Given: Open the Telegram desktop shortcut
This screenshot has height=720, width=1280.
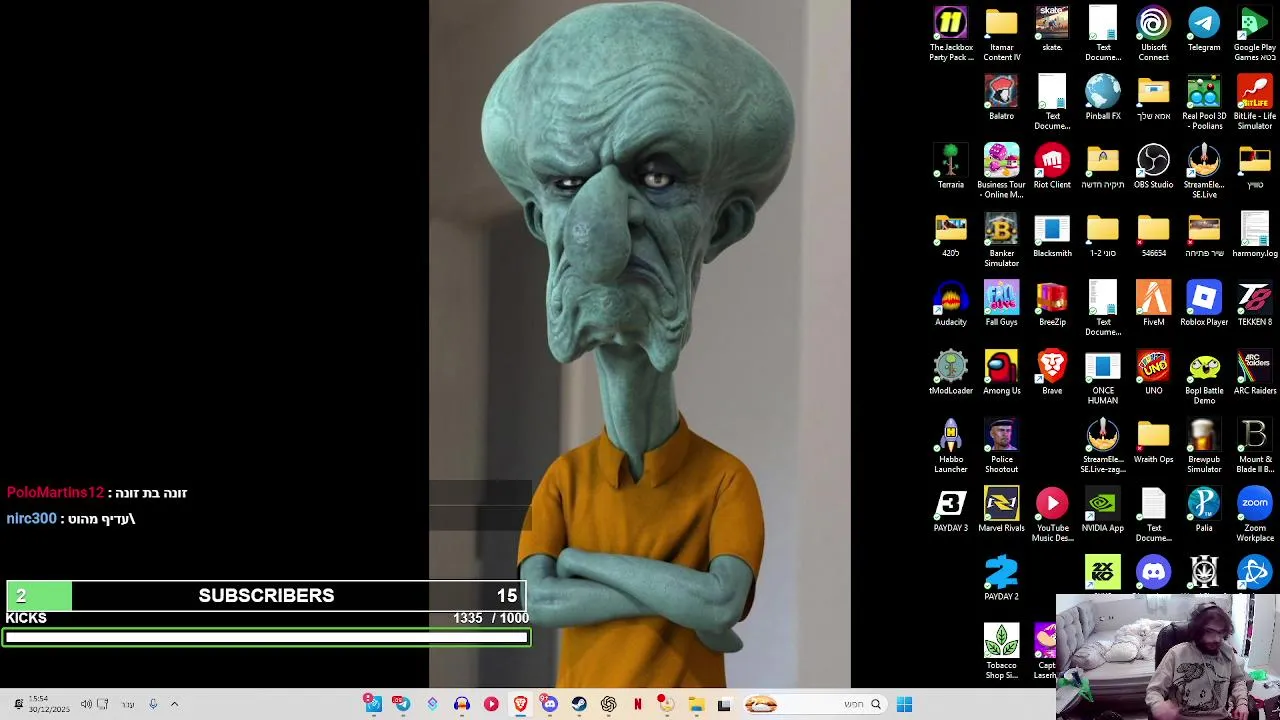Looking at the screenshot, I should [x=1204, y=29].
